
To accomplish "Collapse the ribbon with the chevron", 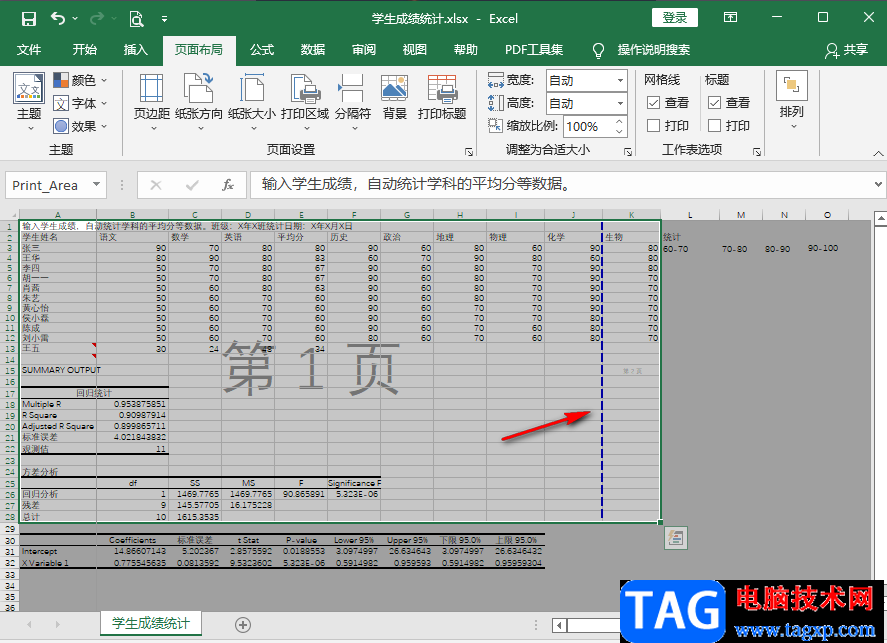I will tap(878, 153).
